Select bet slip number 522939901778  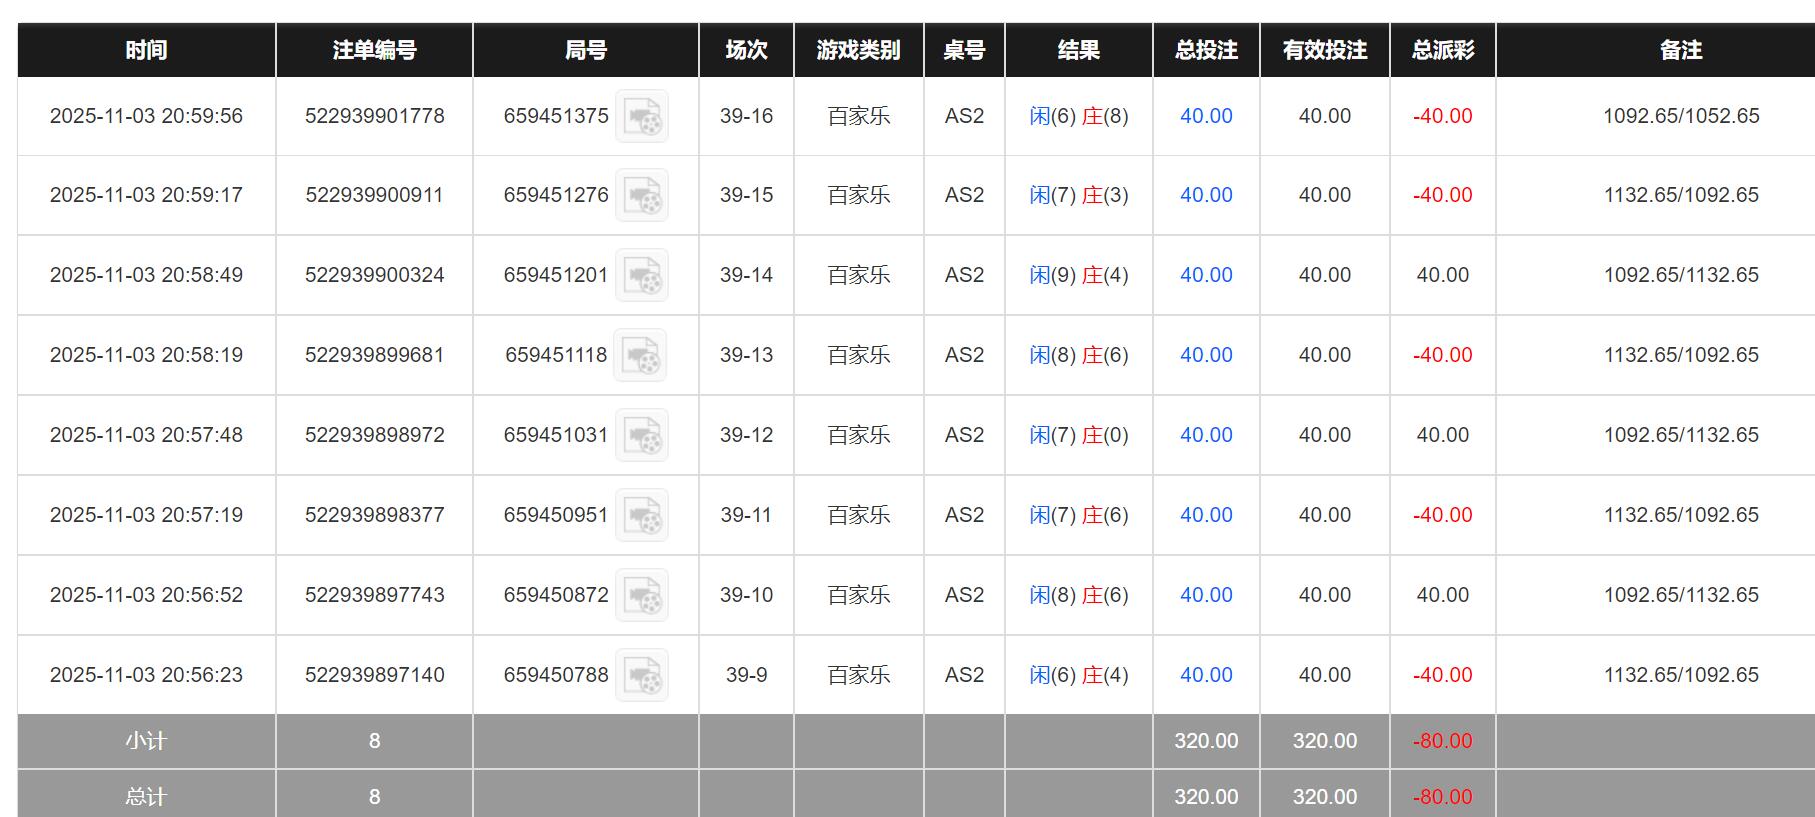tap(374, 116)
